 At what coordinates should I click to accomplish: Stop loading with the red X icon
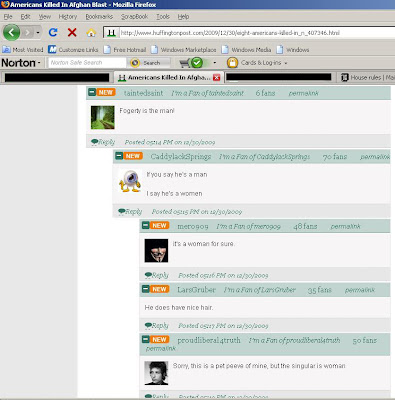coord(72,32)
